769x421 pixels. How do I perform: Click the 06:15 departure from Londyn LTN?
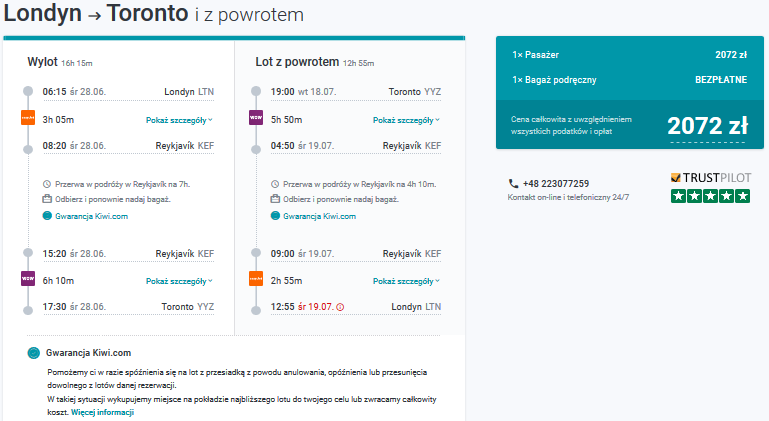click(128, 92)
